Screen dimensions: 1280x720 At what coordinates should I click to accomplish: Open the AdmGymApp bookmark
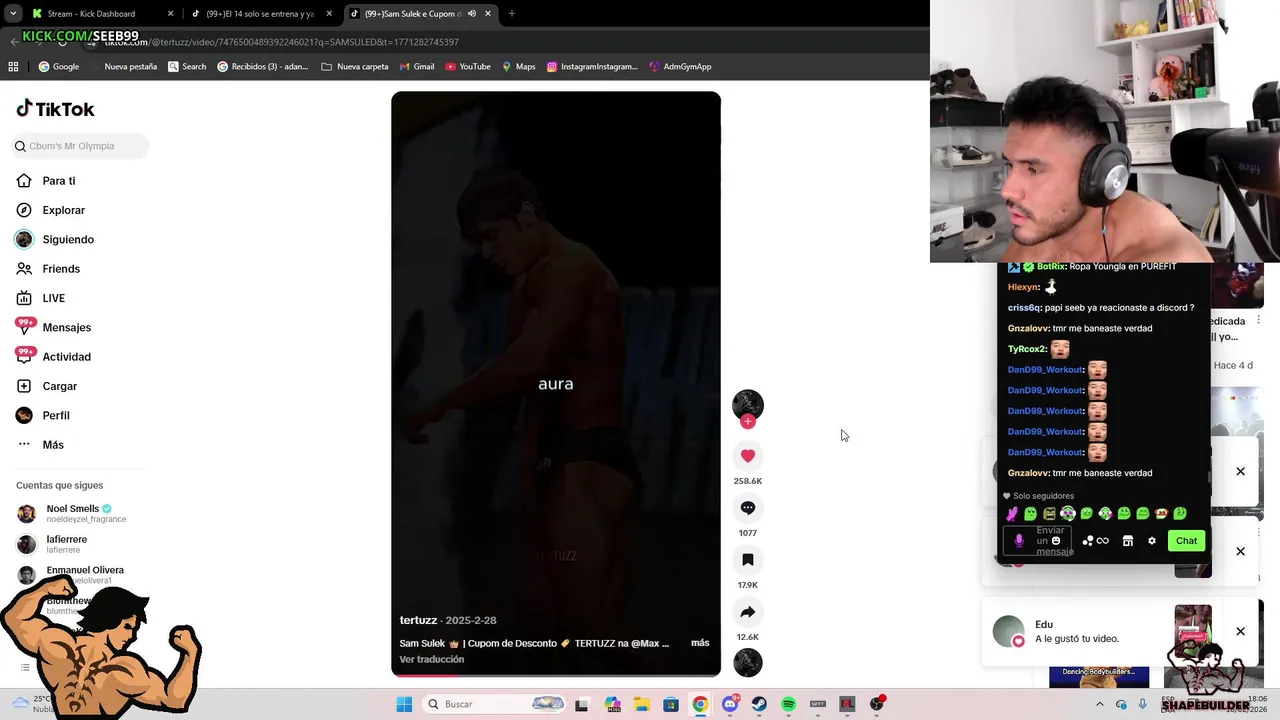[680, 67]
